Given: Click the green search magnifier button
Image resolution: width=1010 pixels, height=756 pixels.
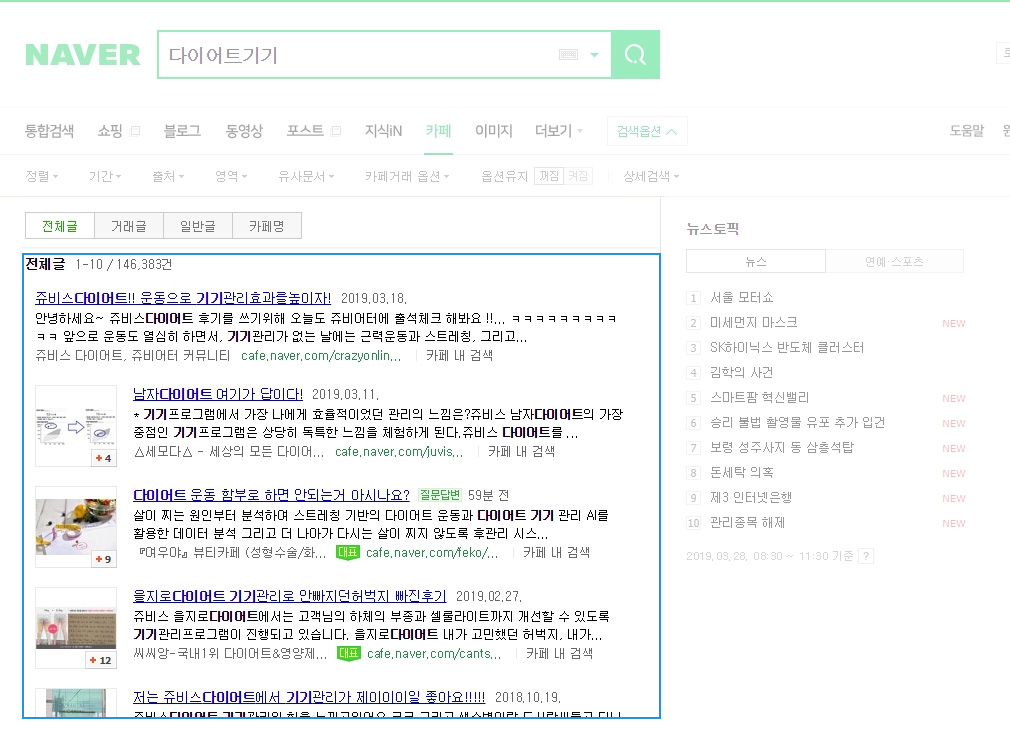Looking at the screenshot, I should click(635, 55).
